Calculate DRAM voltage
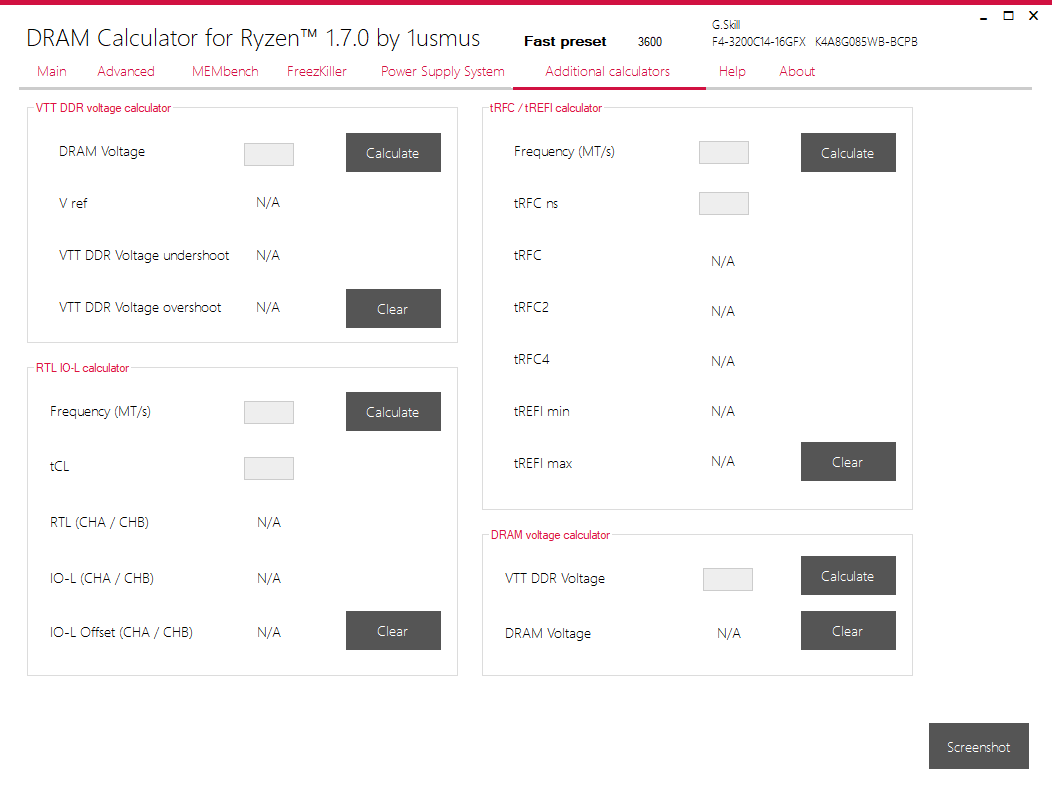 click(848, 575)
